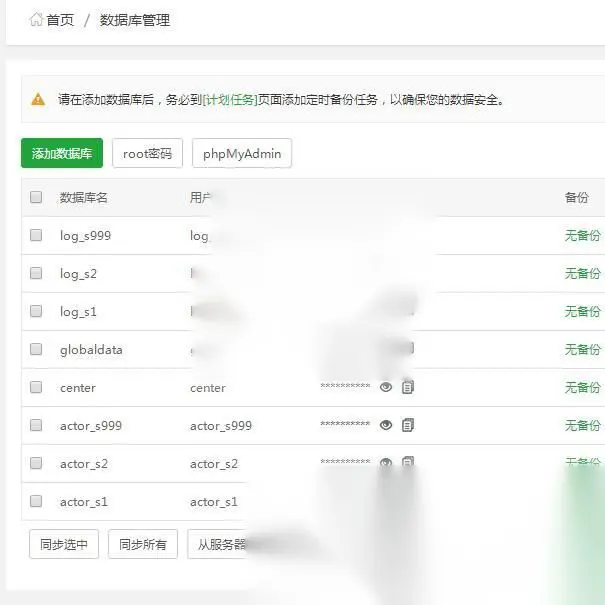Image resolution: width=605 pixels, height=605 pixels.
Task: Click the 数据库名 column header
Action: click(83, 198)
